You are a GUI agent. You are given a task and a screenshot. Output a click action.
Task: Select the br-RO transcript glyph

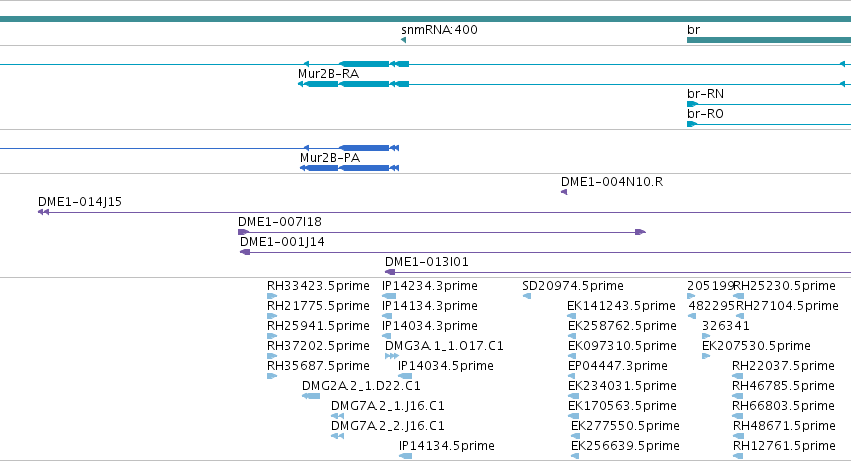point(769,124)
